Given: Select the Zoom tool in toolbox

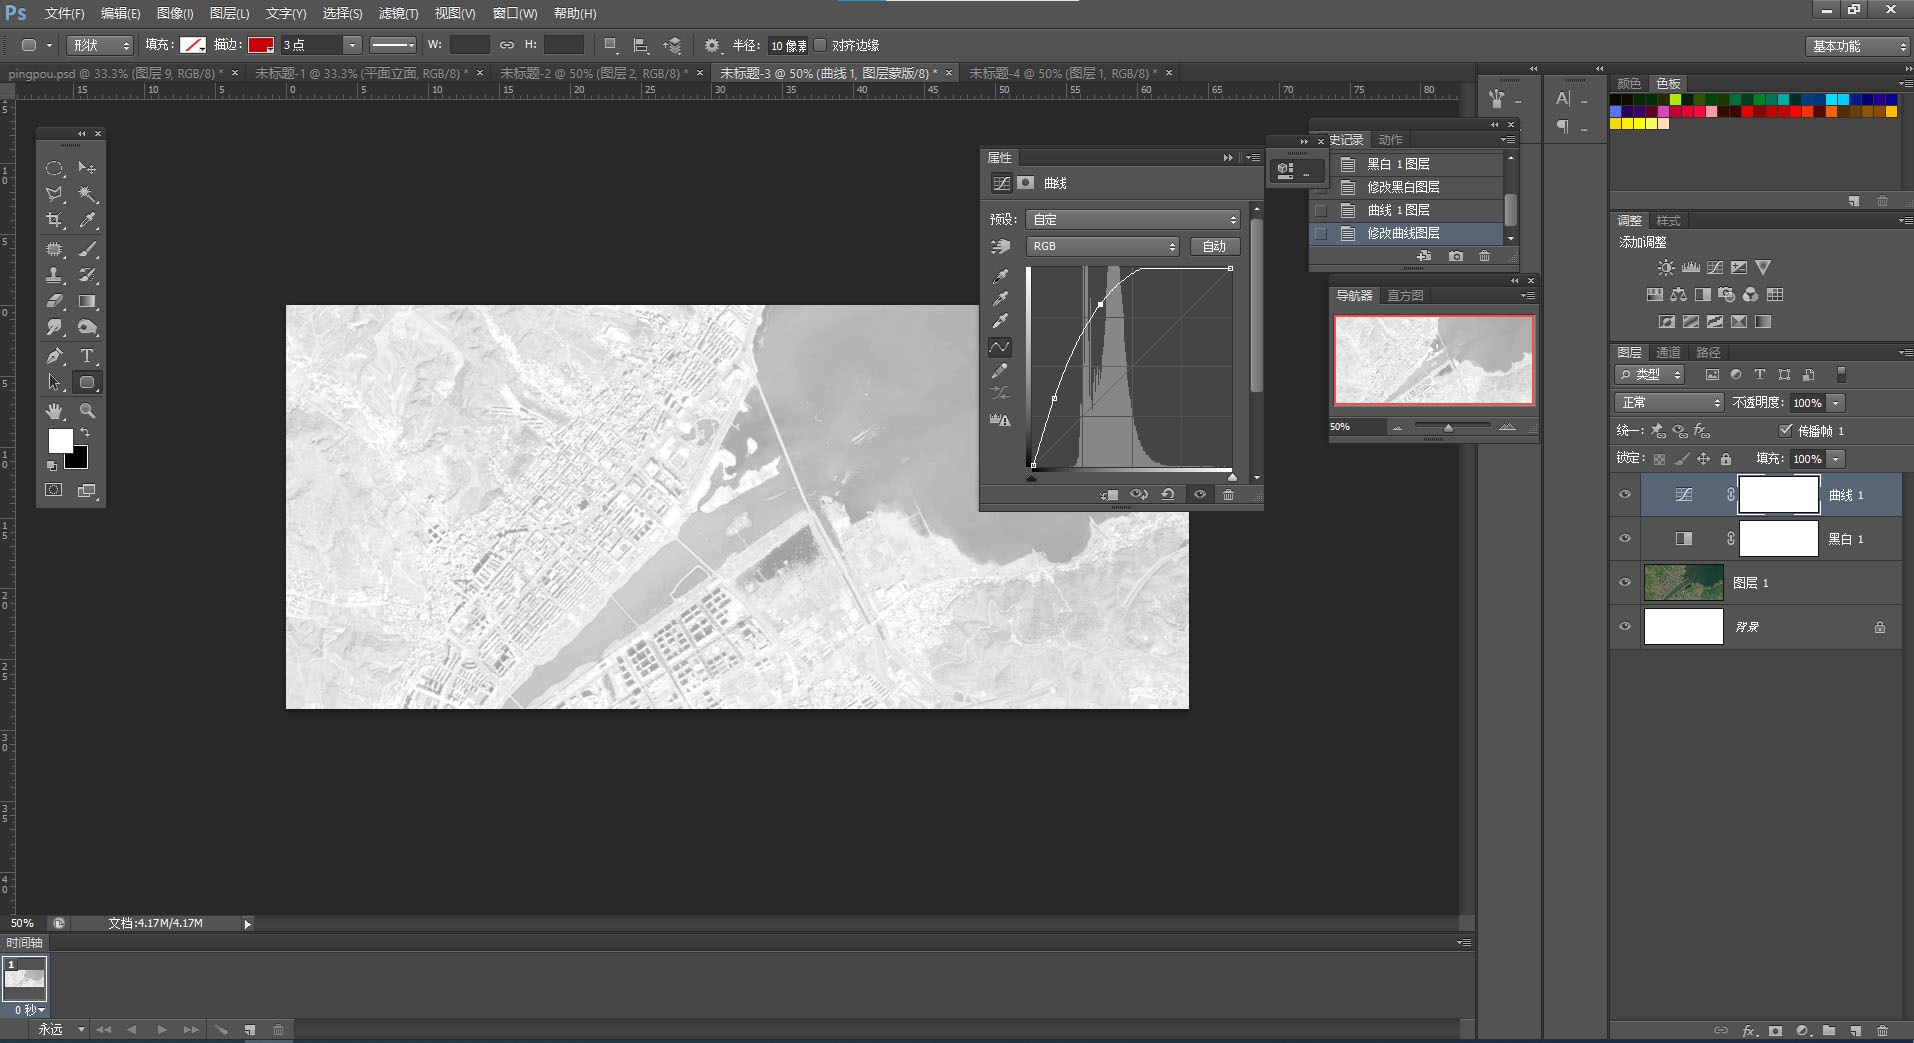Looking at the screenshot, I should (x=87, y=411).
